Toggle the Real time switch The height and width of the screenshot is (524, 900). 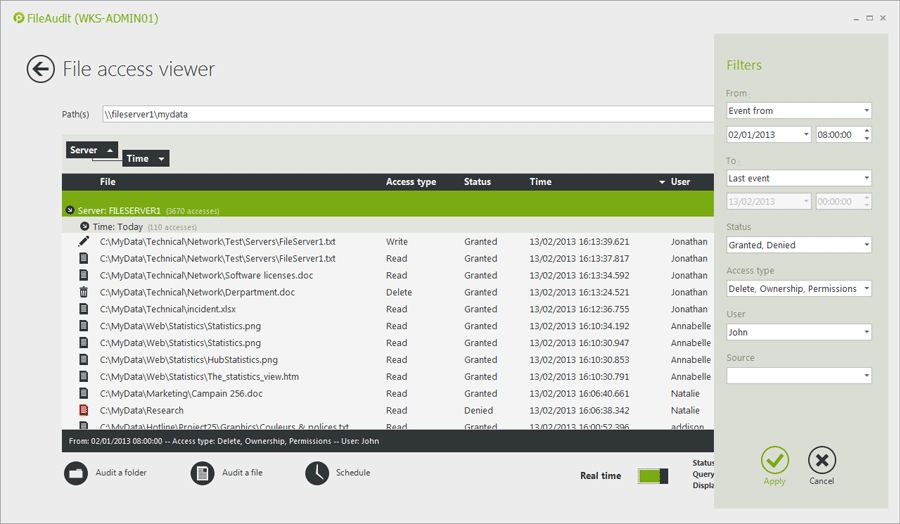click(653, 476)
